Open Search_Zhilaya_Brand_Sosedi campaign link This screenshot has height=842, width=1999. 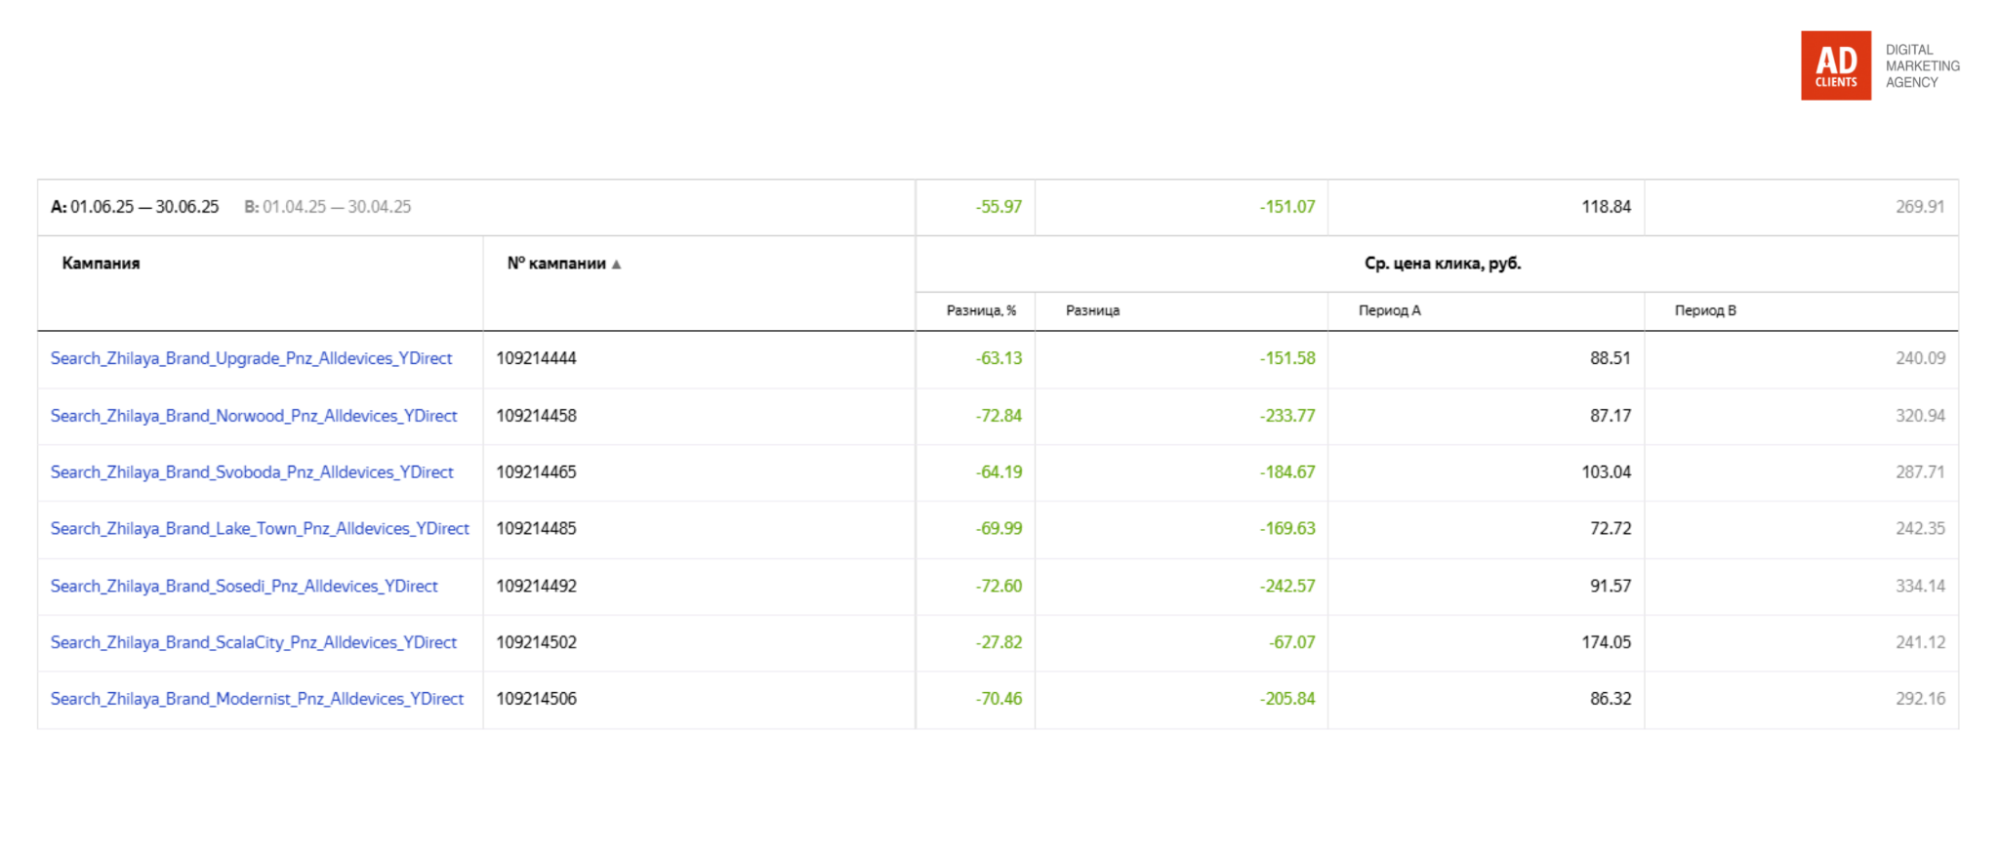pos(244,586)
